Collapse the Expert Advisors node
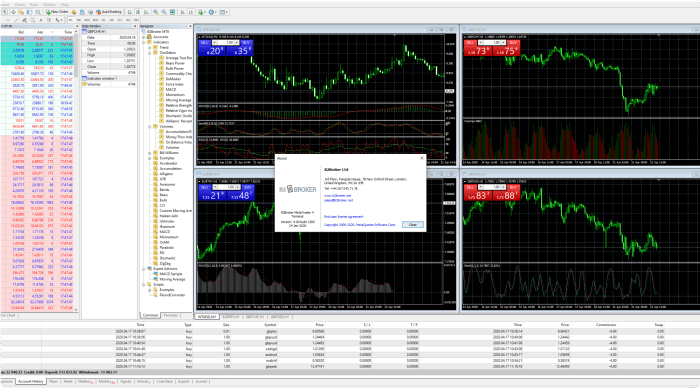 click(144, 269)
